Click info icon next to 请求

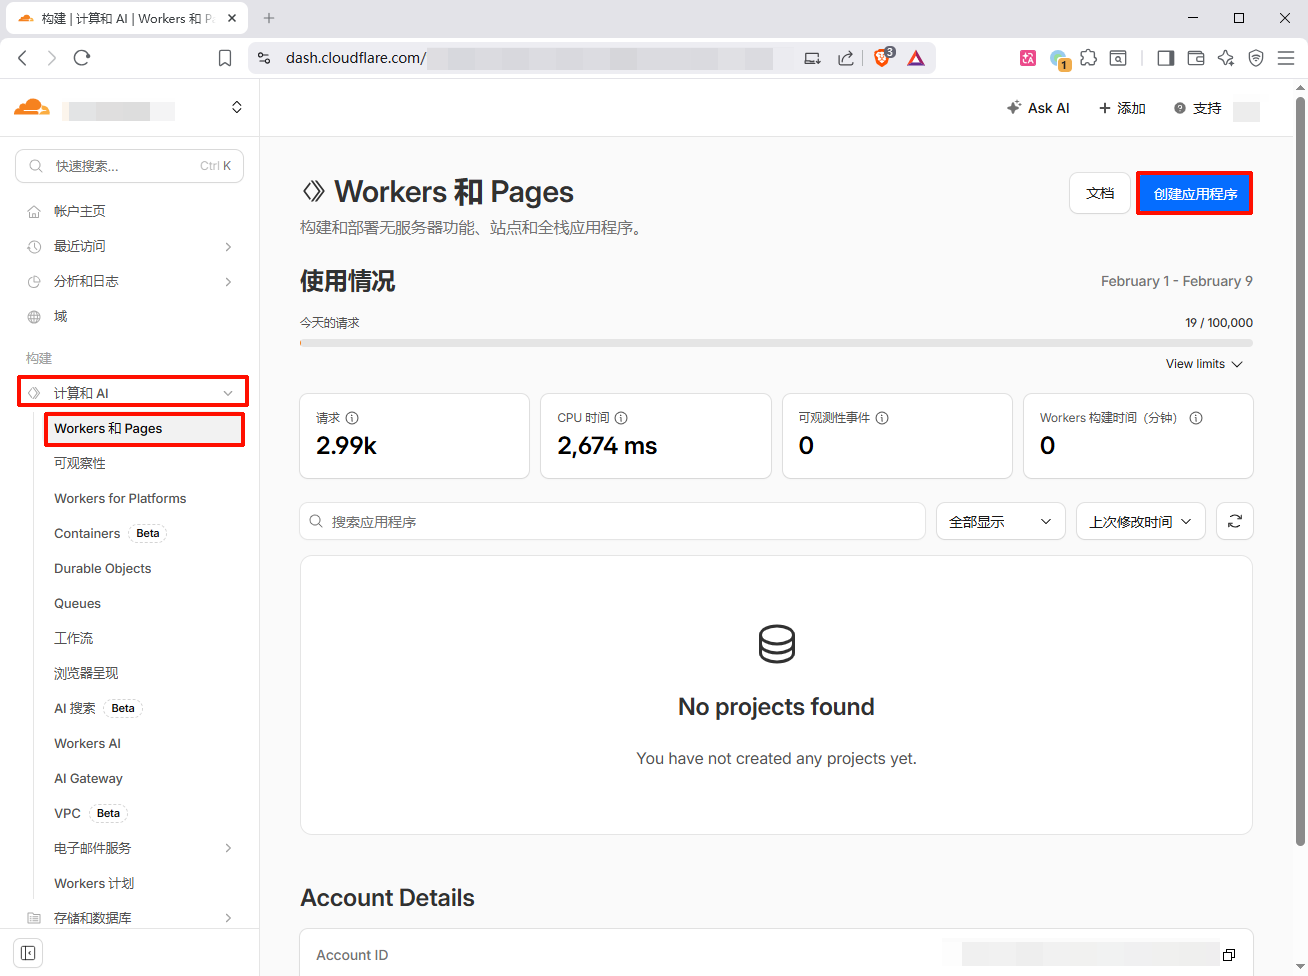coord(352,418)
